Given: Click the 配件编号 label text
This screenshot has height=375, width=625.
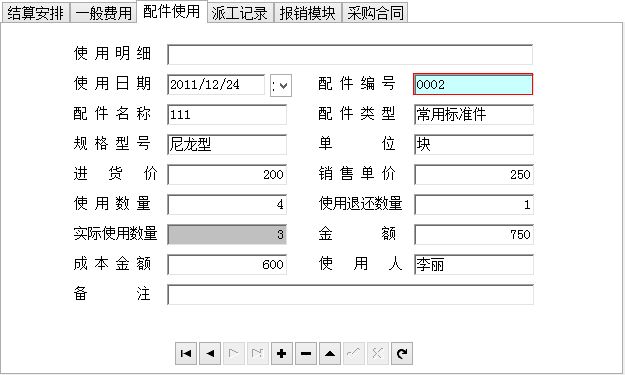Looking at the screenshot, I should click(x=357, y=84).
